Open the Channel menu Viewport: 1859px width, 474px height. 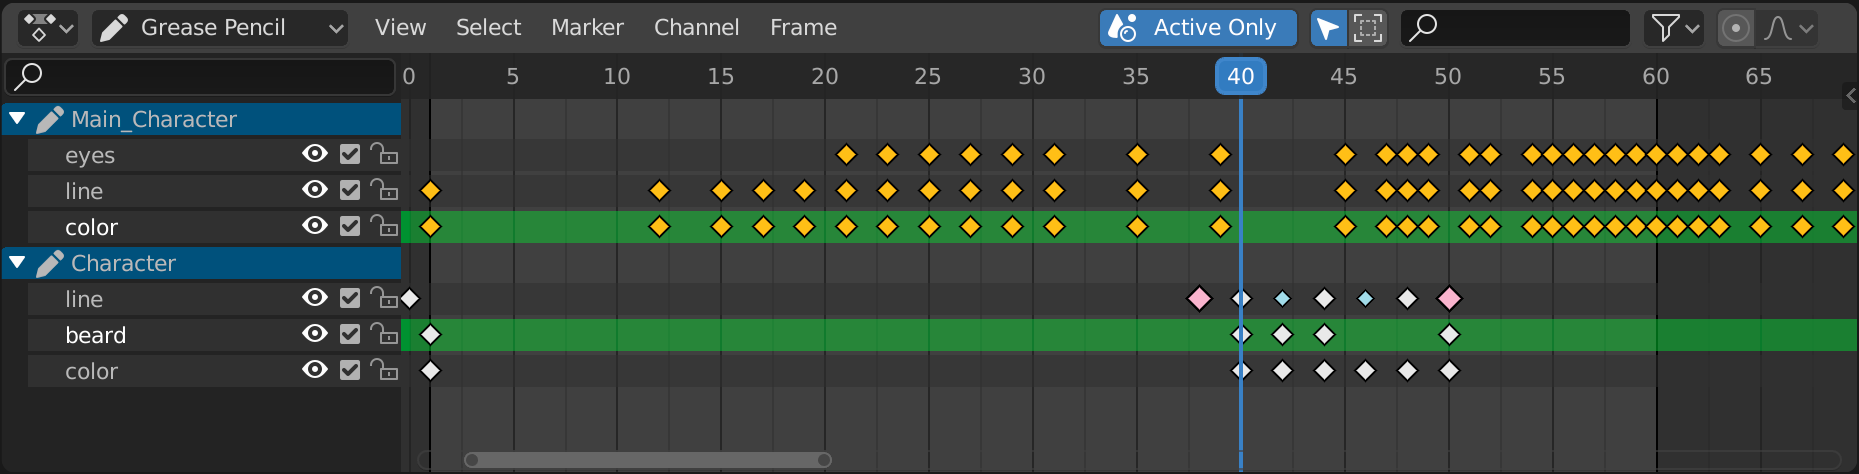tap(696, 28)
